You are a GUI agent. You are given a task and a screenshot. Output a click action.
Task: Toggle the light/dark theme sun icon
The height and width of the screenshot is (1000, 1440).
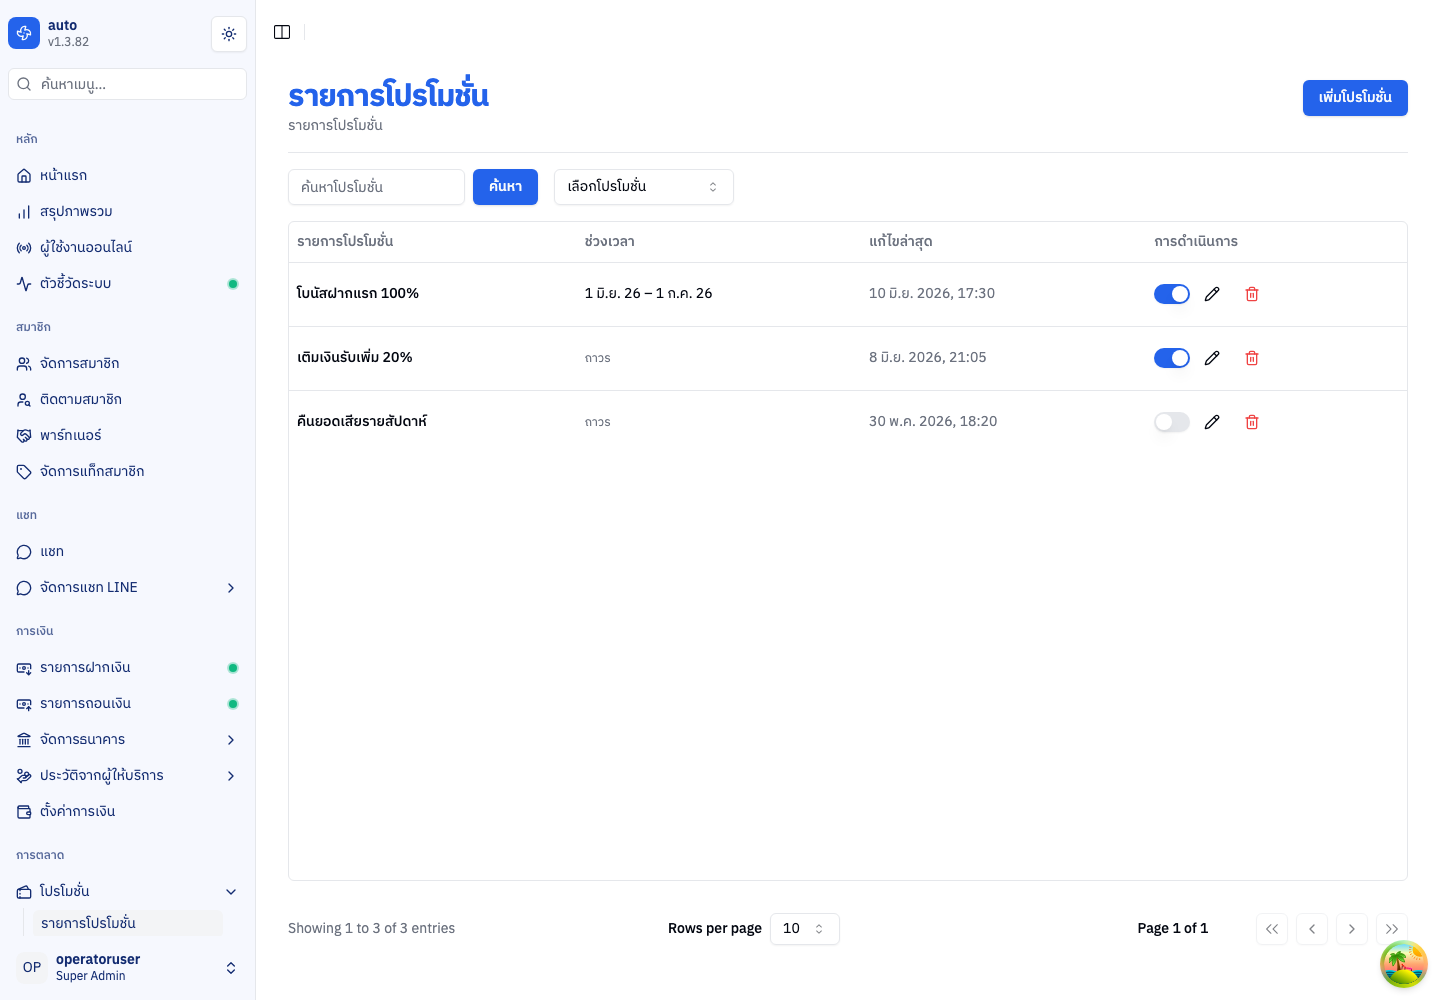229,34
